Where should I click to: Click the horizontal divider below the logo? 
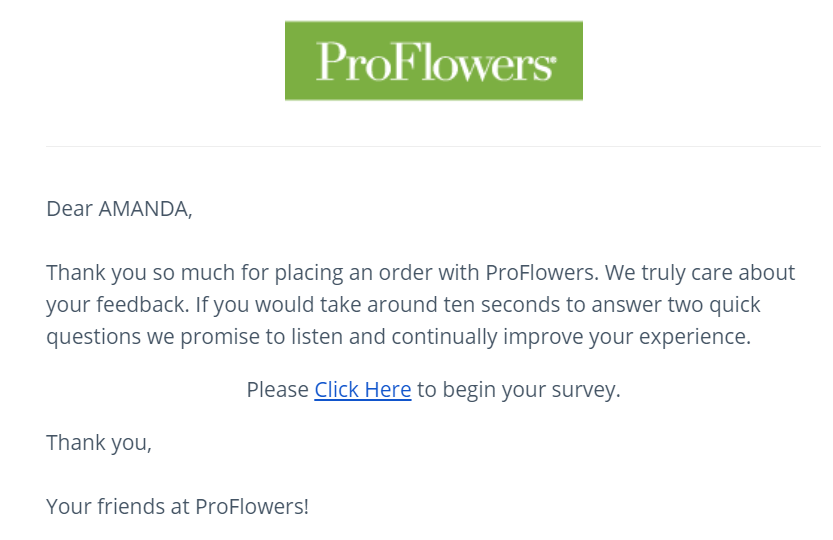[x=433, y=147]
